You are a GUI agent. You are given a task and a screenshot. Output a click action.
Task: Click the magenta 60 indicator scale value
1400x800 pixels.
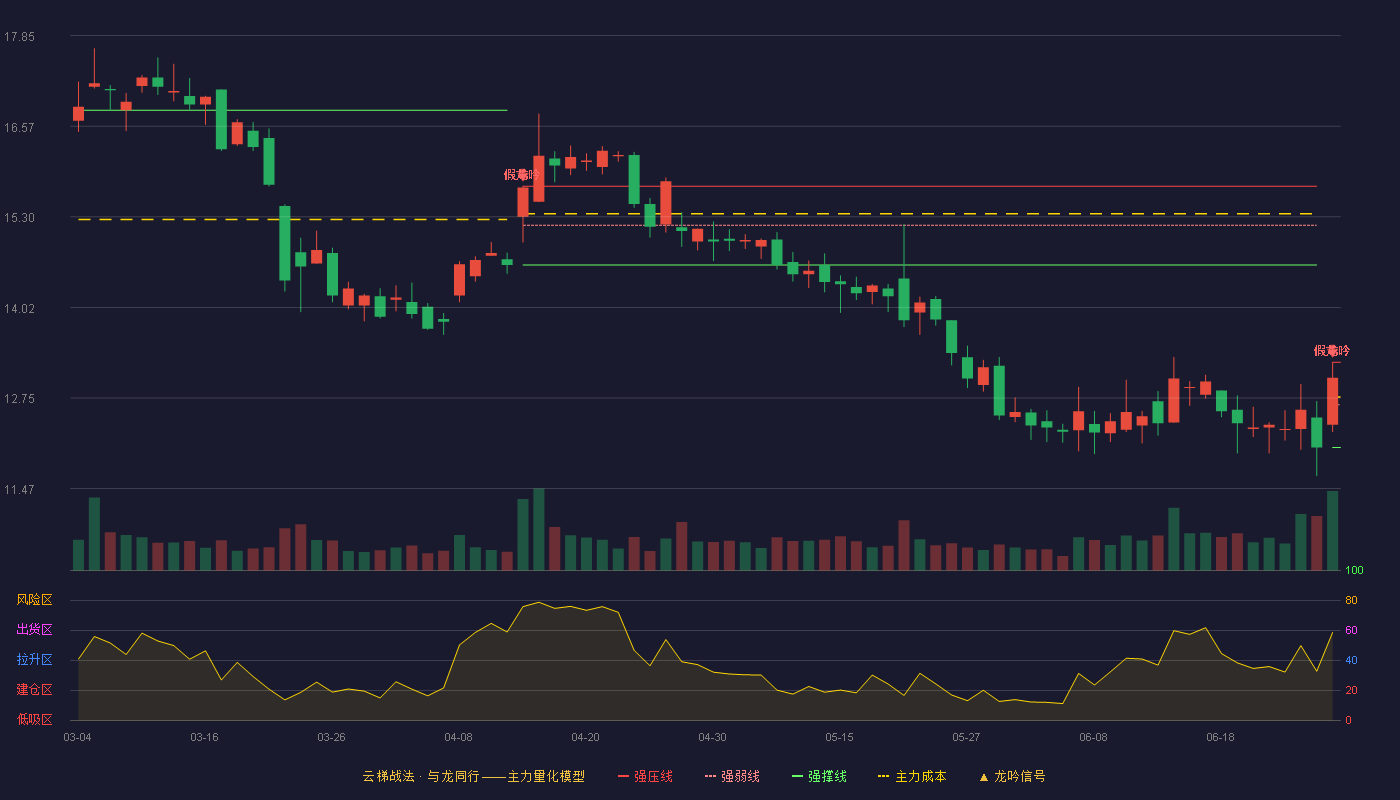(x=1351, y=630)
